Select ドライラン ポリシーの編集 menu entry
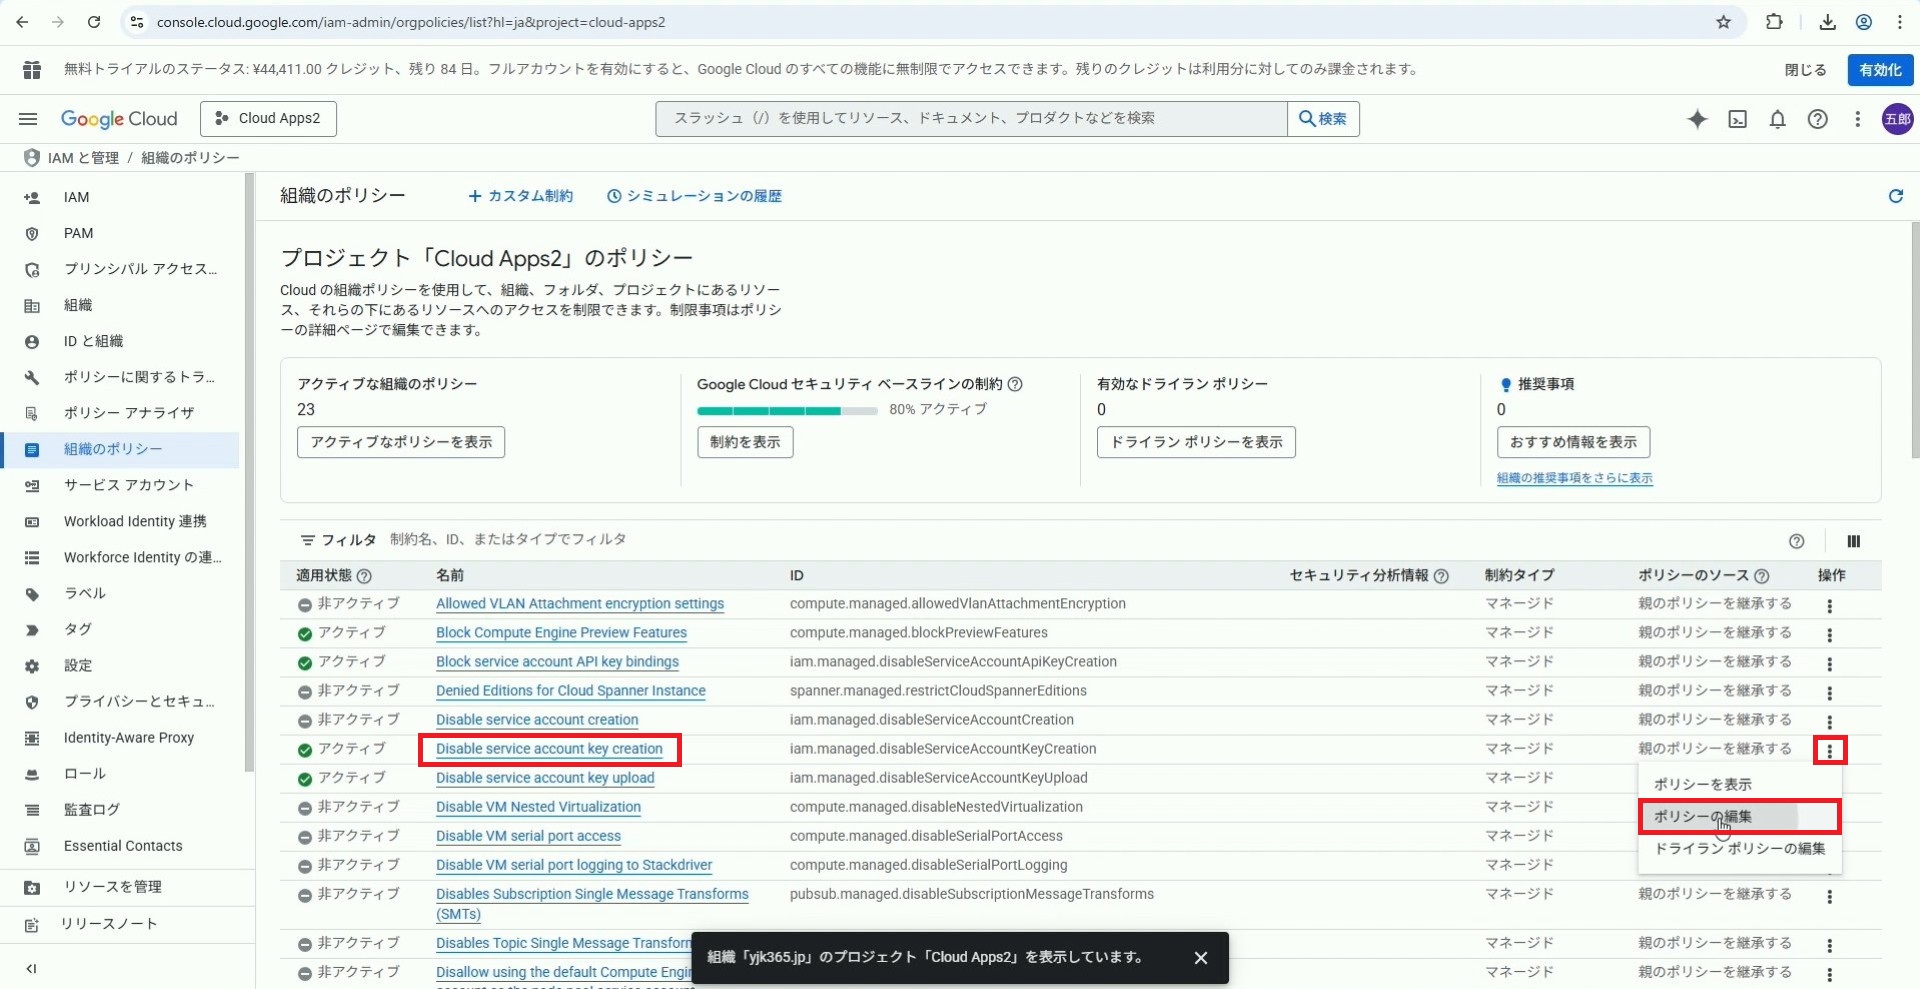 [x=1739, y=848]
